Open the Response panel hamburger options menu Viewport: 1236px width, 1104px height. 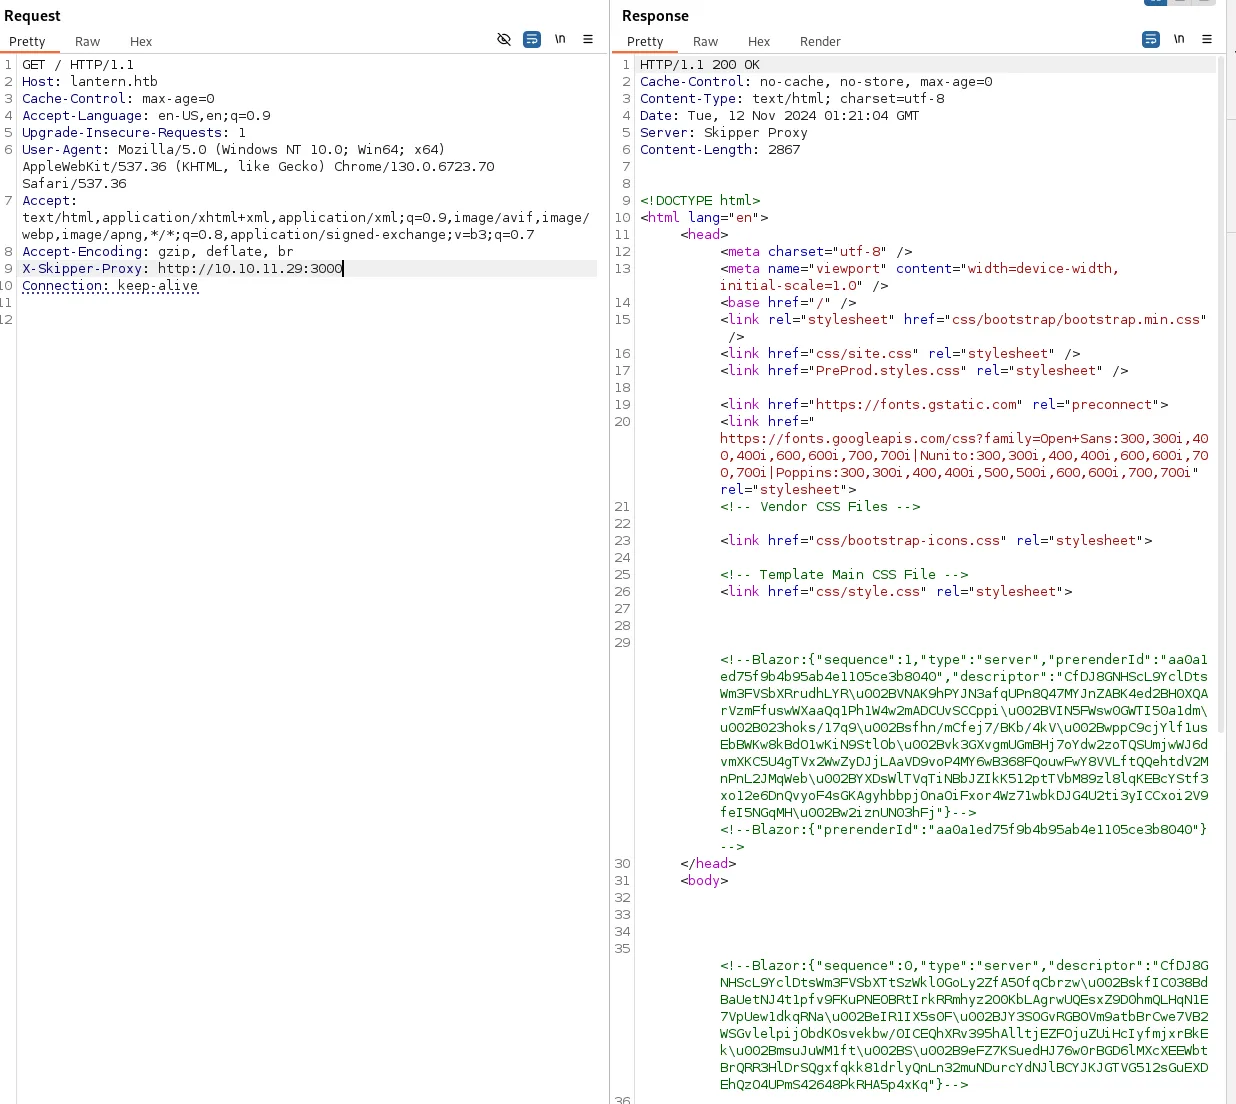pyautogui.click(x=1207, y=39)
